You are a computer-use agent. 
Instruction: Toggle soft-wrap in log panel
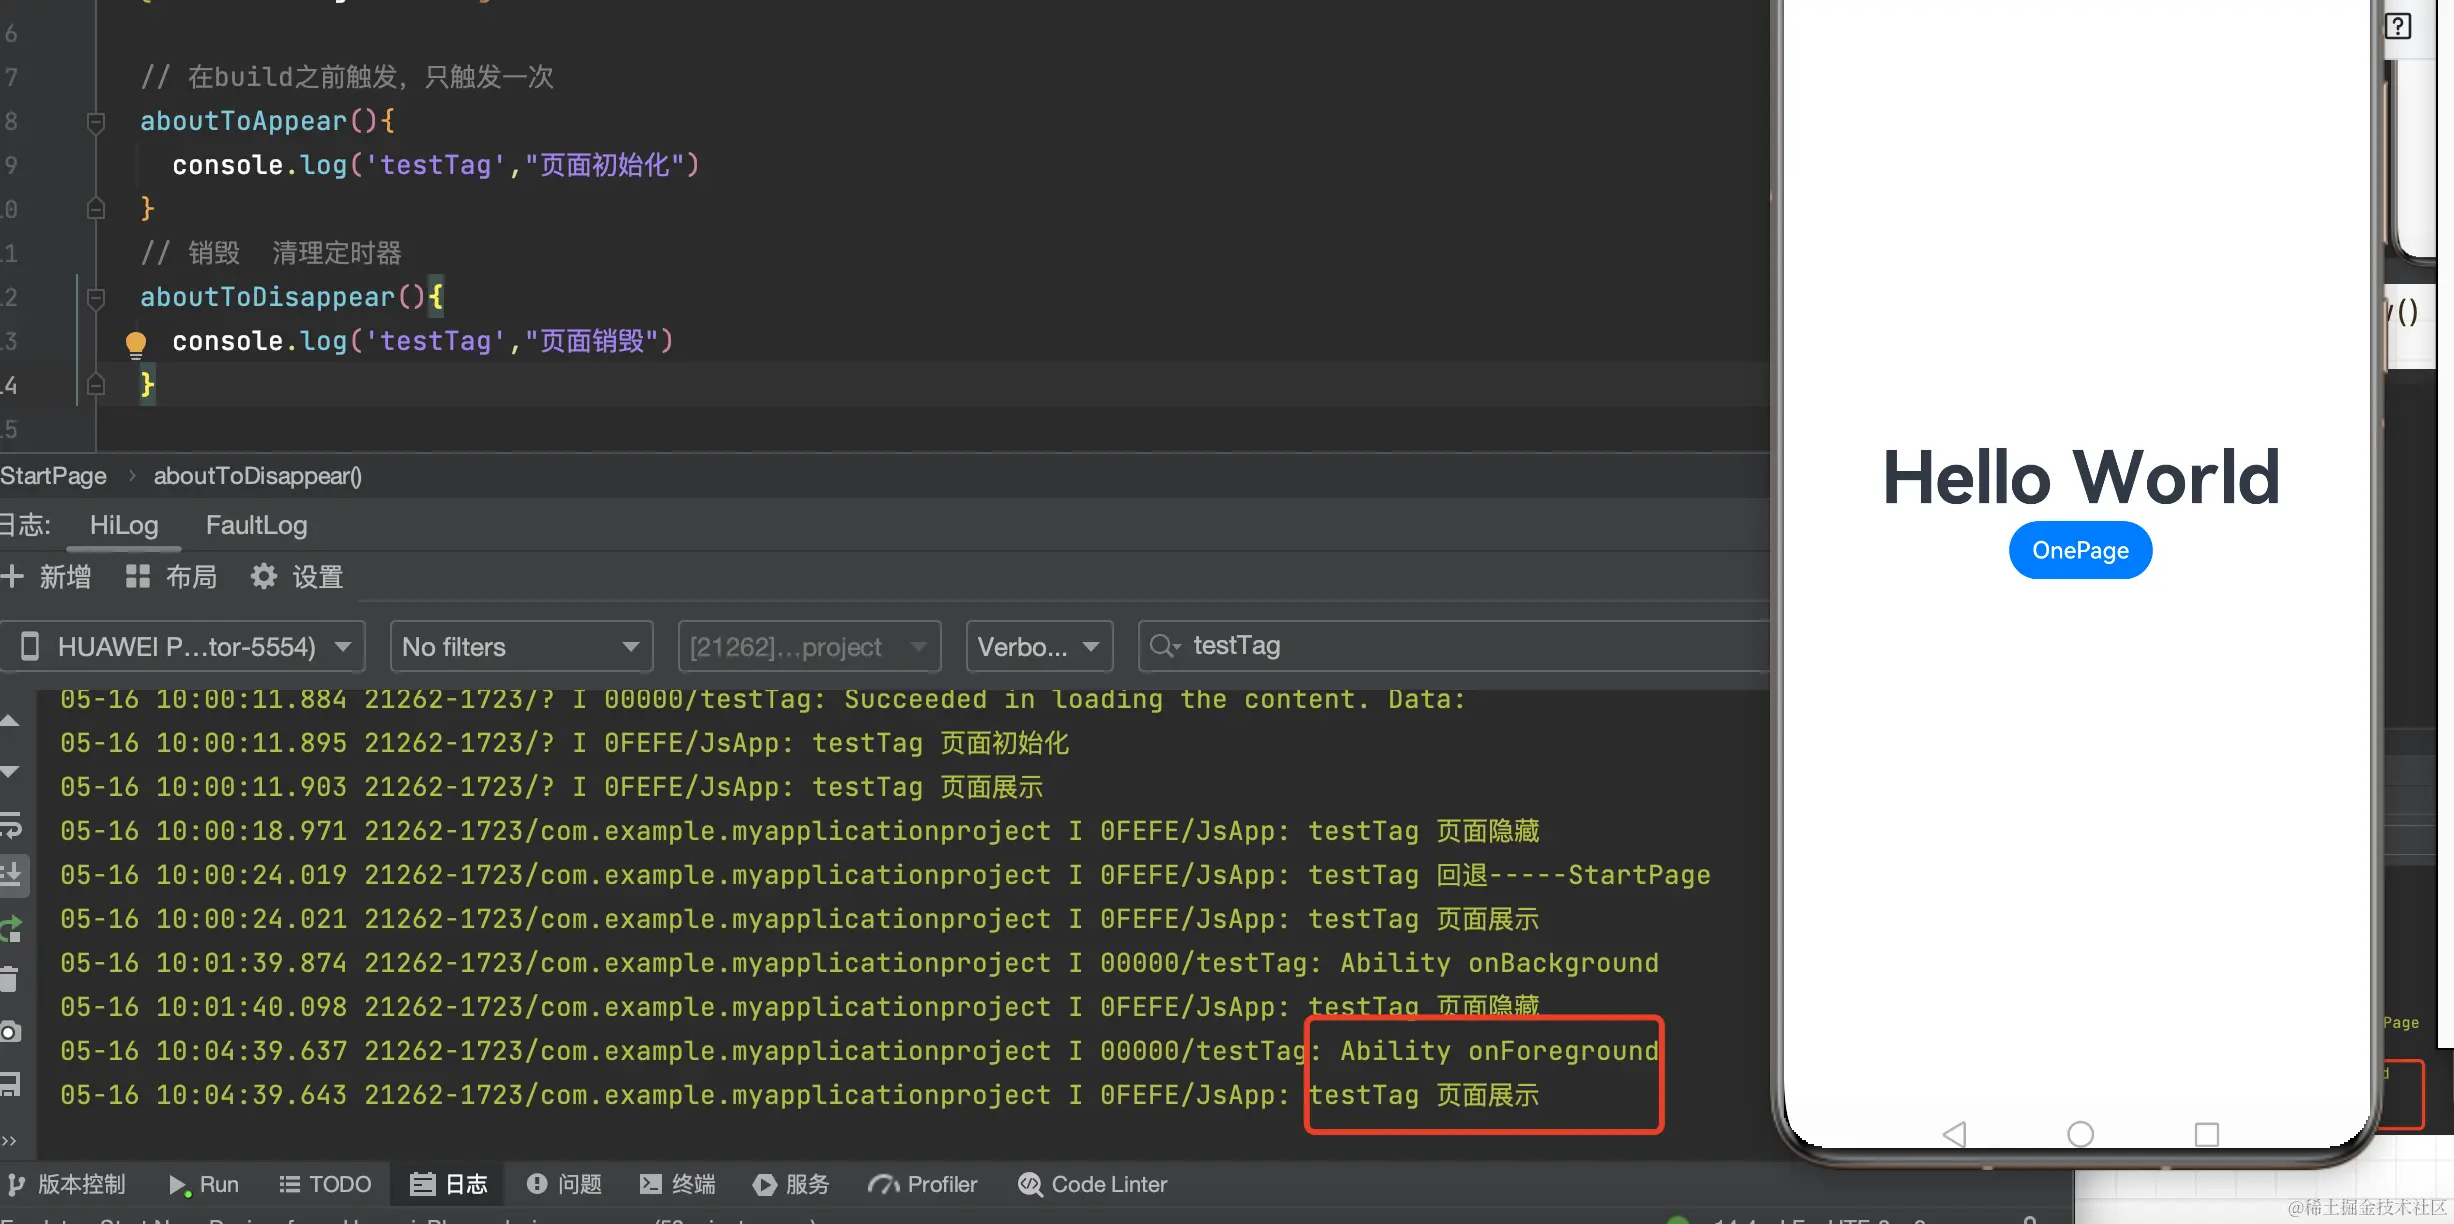coord(10,825)
